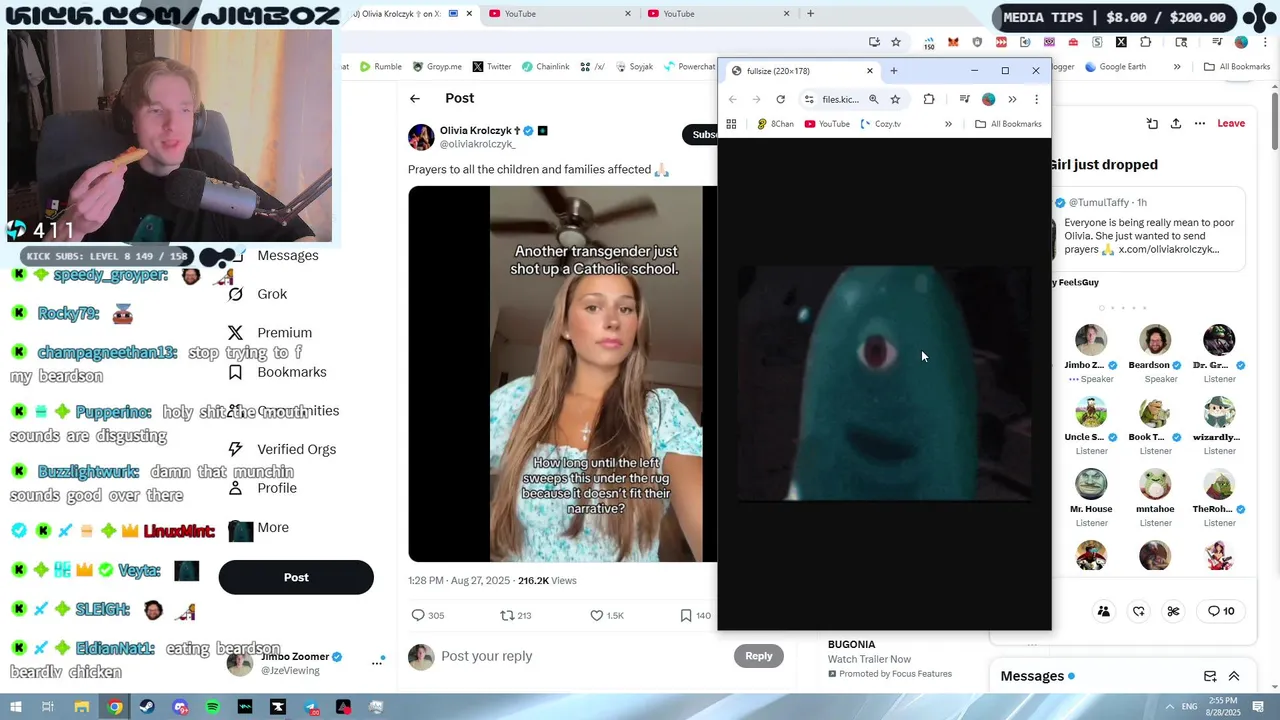Switch to the first YouTube tab
Screen dimensions: 1280x720
point(560,14)
